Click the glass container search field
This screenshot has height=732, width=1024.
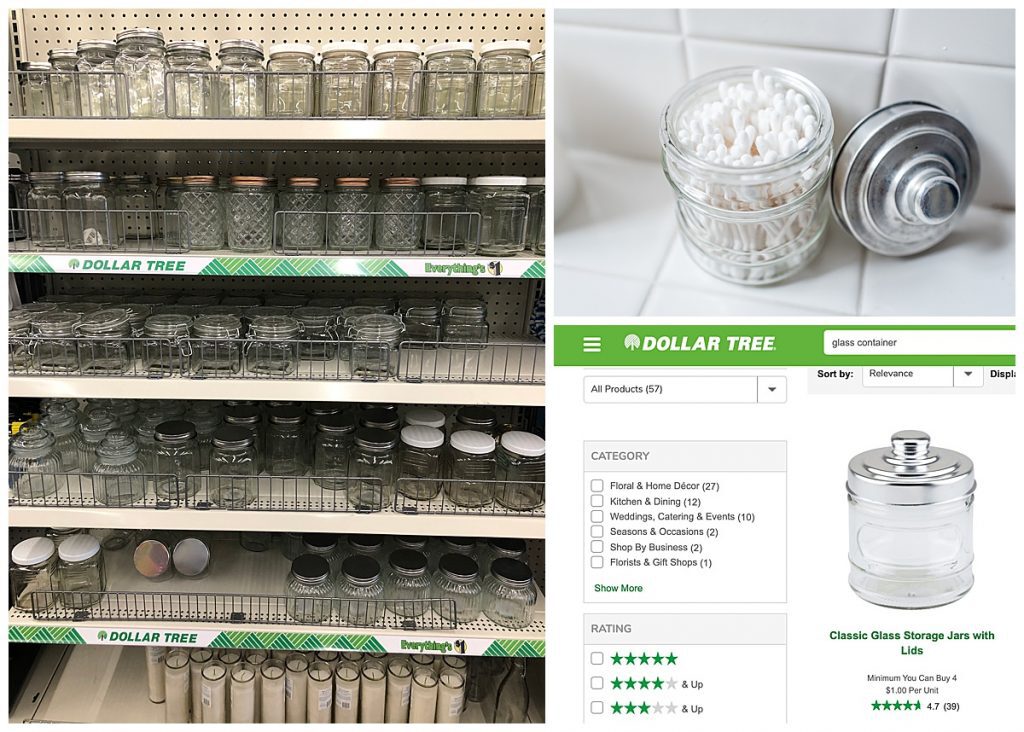coord(920,342)
